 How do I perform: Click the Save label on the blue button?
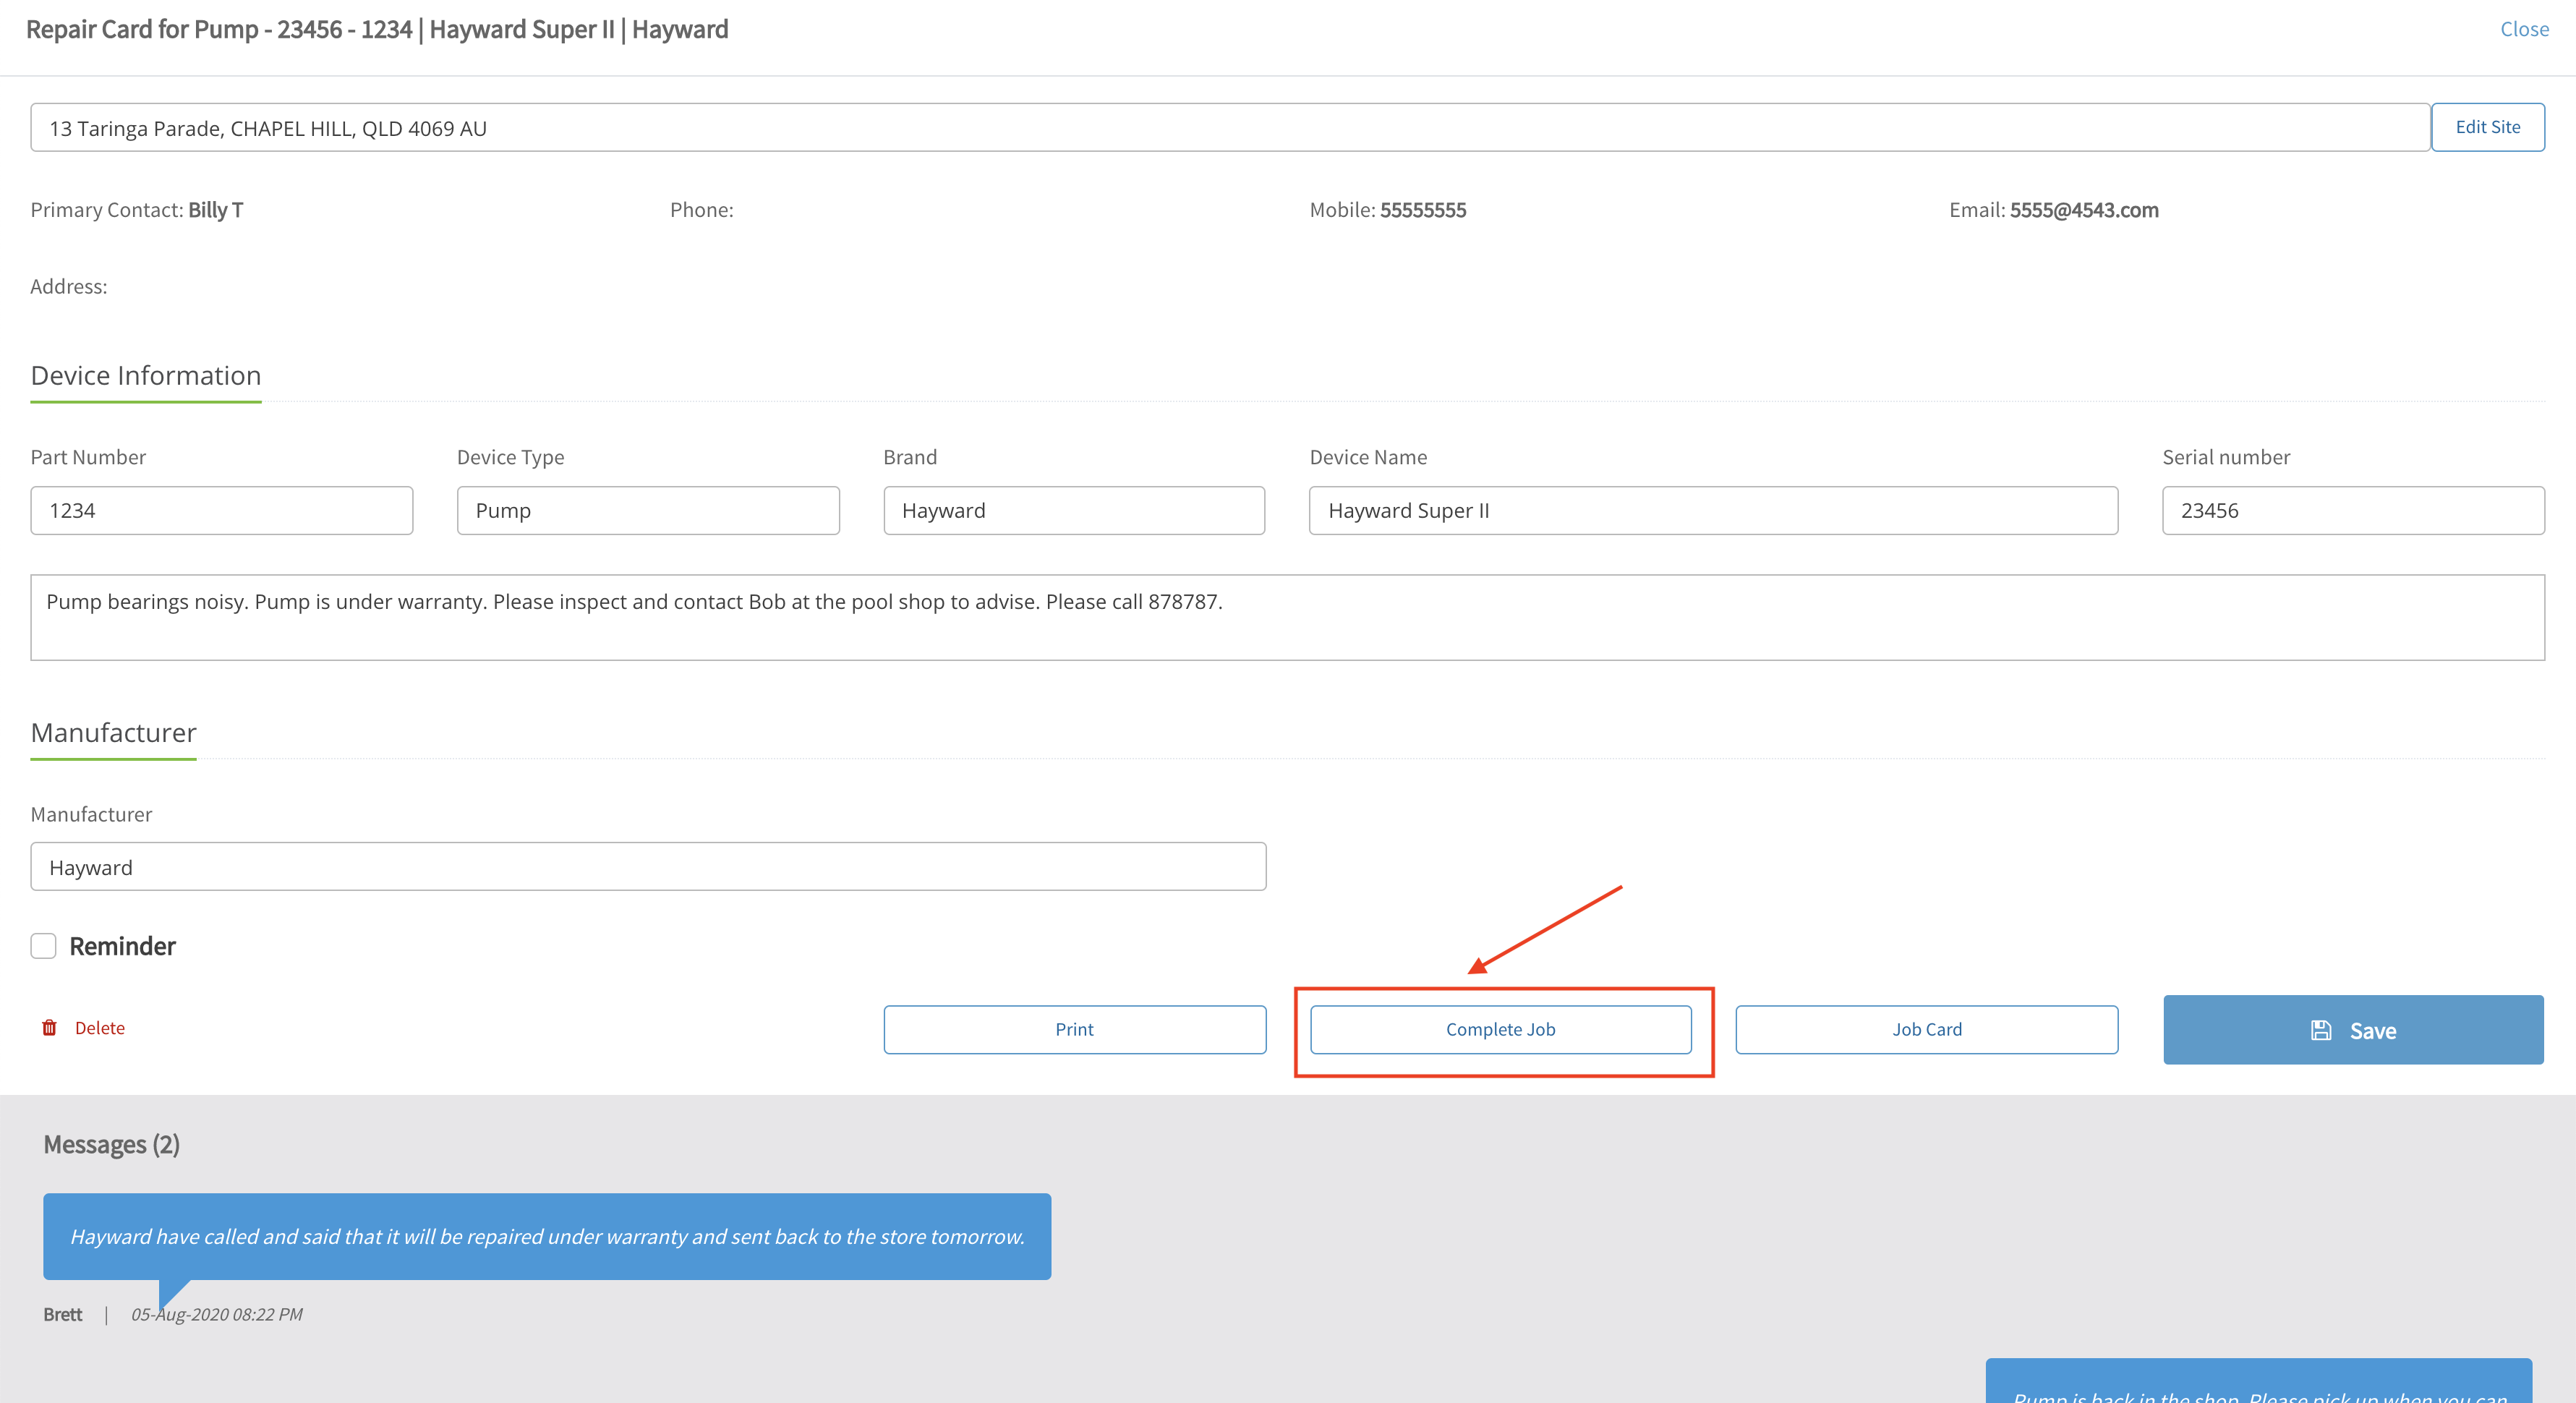coord(2373,1031)
